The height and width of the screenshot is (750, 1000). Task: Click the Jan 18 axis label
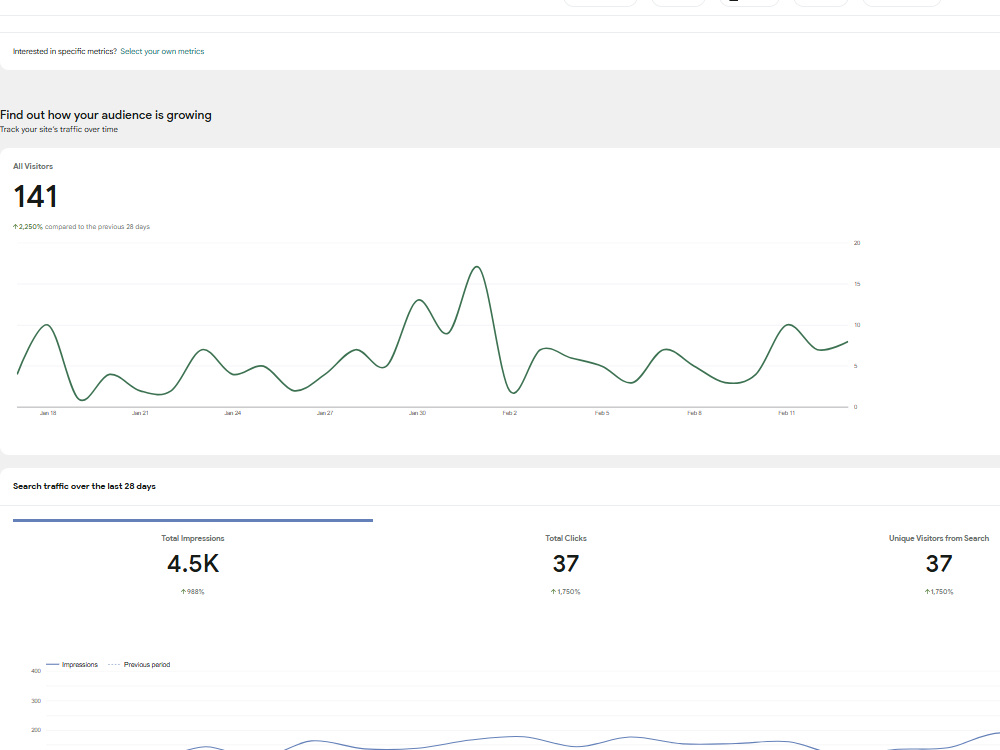[x=48, y=413]
